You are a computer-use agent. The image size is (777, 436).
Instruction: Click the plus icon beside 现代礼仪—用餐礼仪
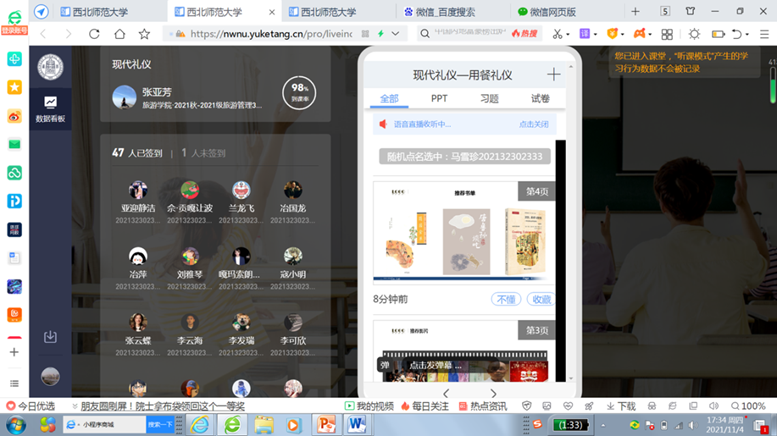coord(553,75)
